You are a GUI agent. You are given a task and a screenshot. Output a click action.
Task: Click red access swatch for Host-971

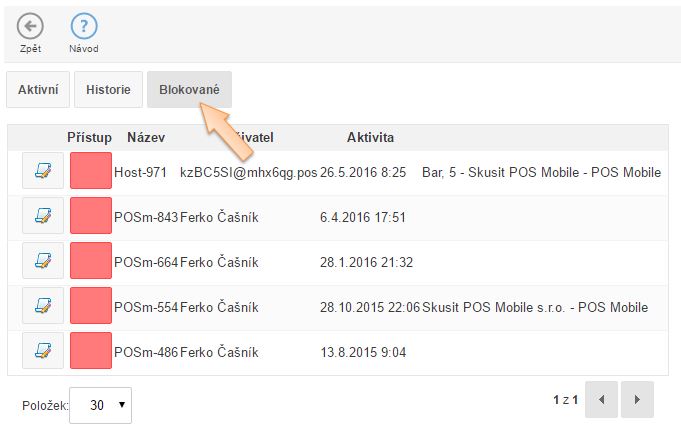pyautogui.click(x=91, y=172)
